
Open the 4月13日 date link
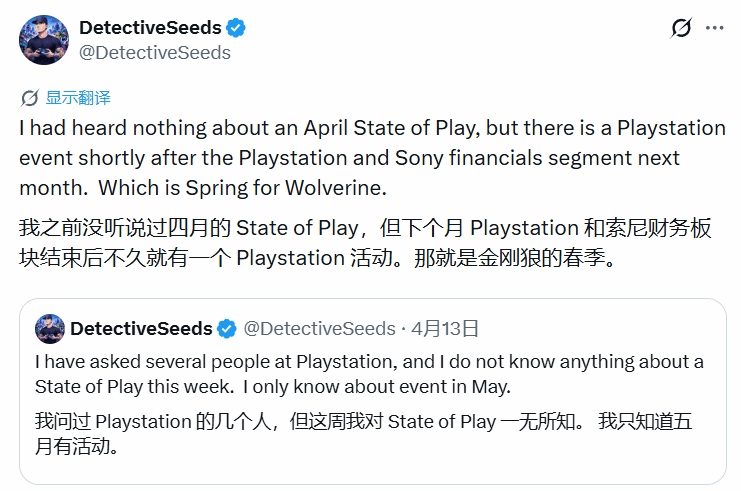[x=445, y=328]
